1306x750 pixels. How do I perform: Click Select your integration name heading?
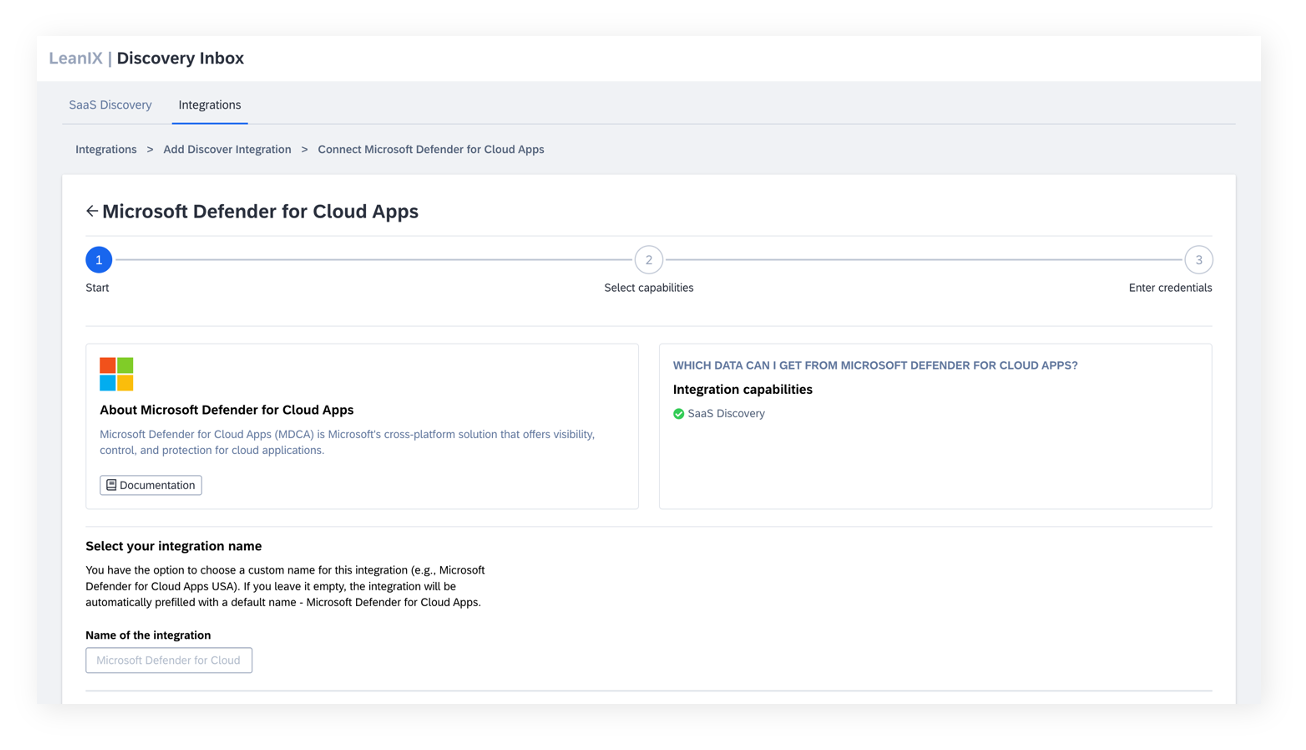pyautogui.click(x=174, y=546)
